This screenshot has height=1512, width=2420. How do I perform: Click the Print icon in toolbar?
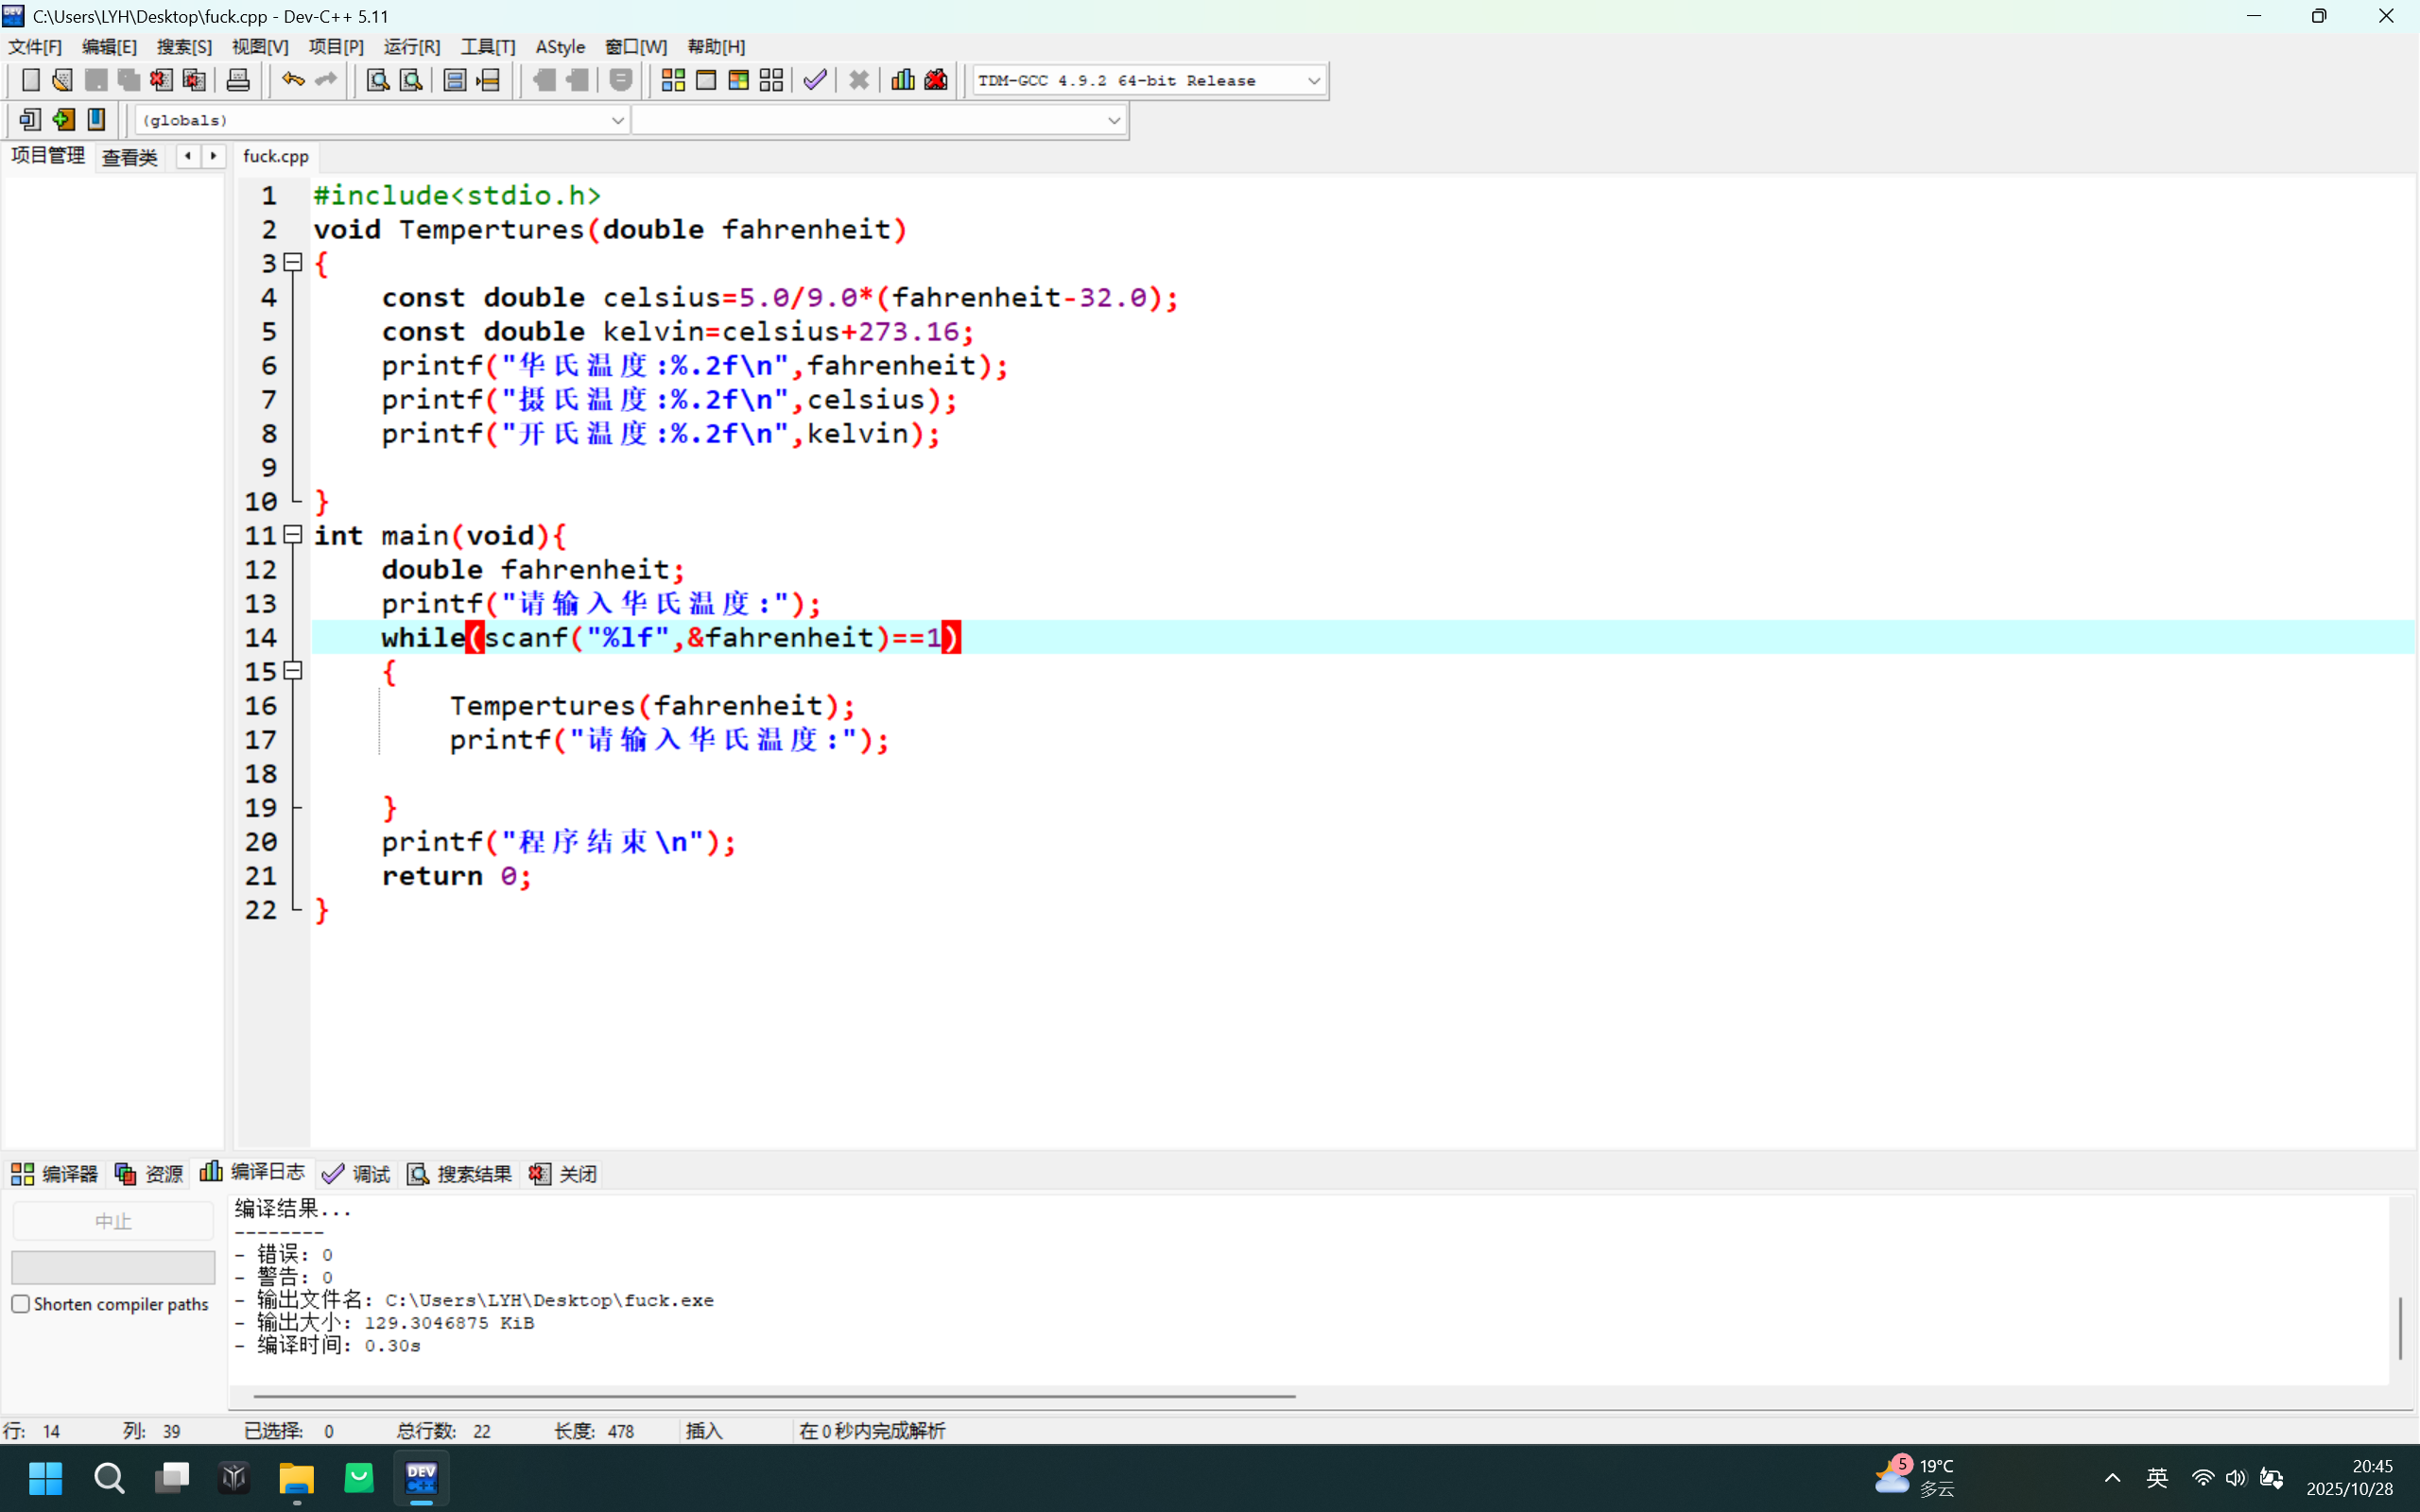point(238,80)
